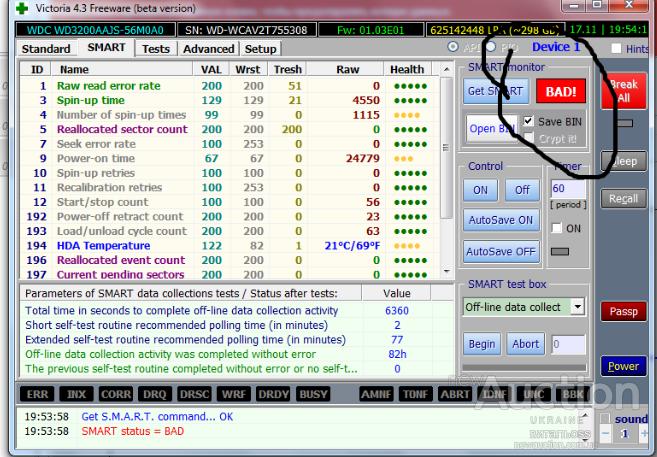657x457 pixels.
Task: Click the ERR status indicator
Action: point(37,394)
